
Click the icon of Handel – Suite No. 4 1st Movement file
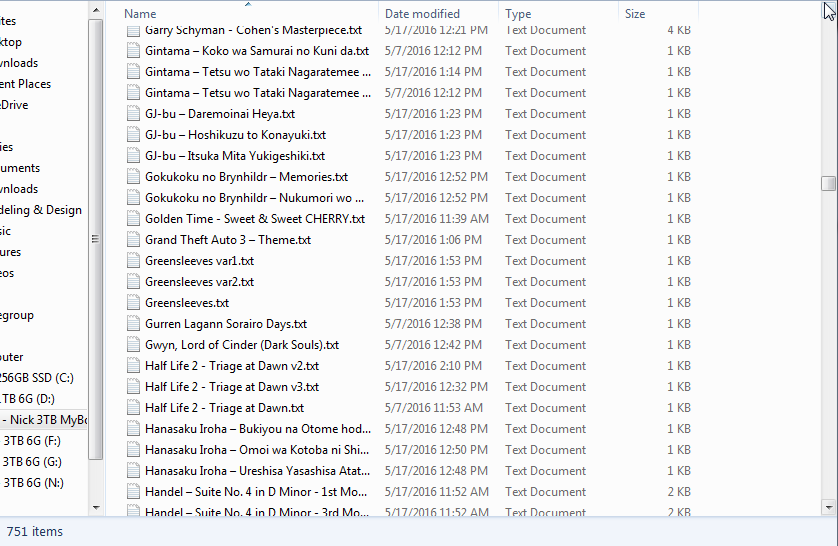tap(133, 492)
